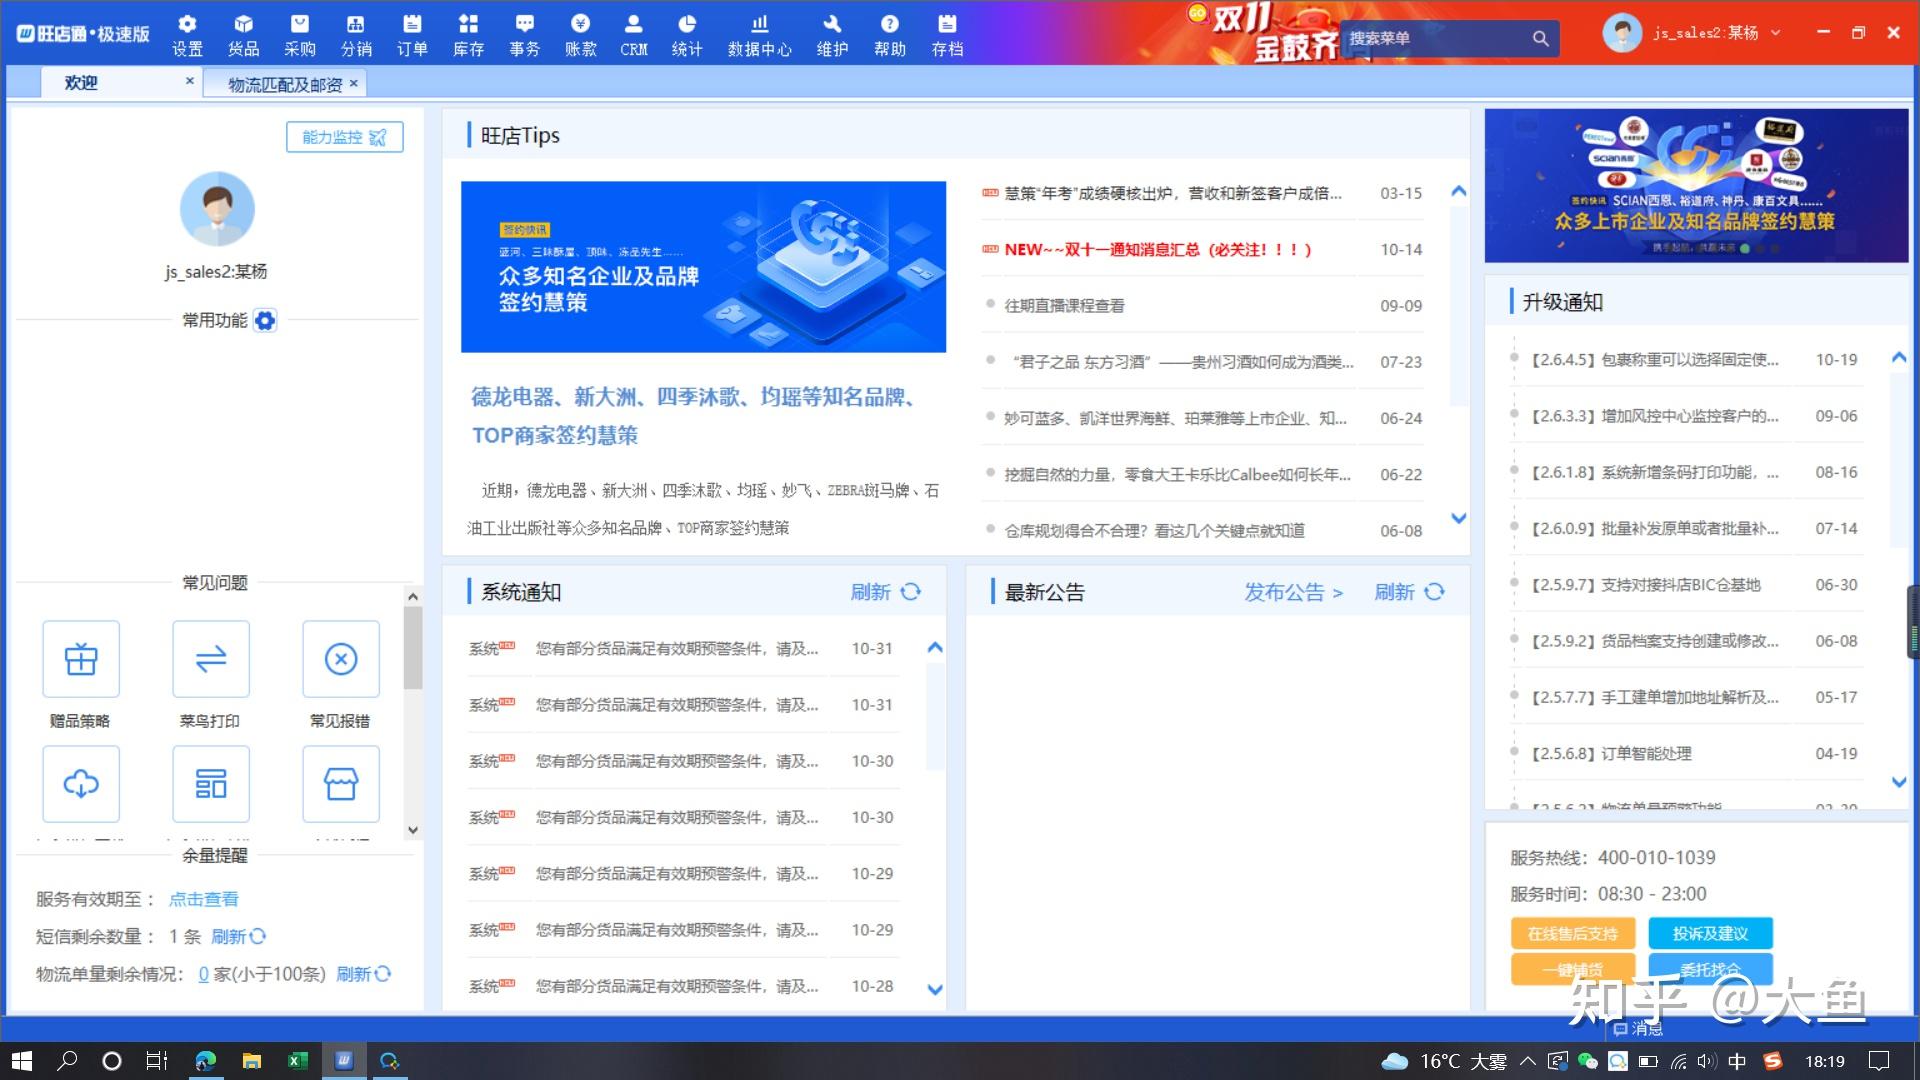
Task: Close the 物流匹配及邮资 tab
Action: coord(353,84)
